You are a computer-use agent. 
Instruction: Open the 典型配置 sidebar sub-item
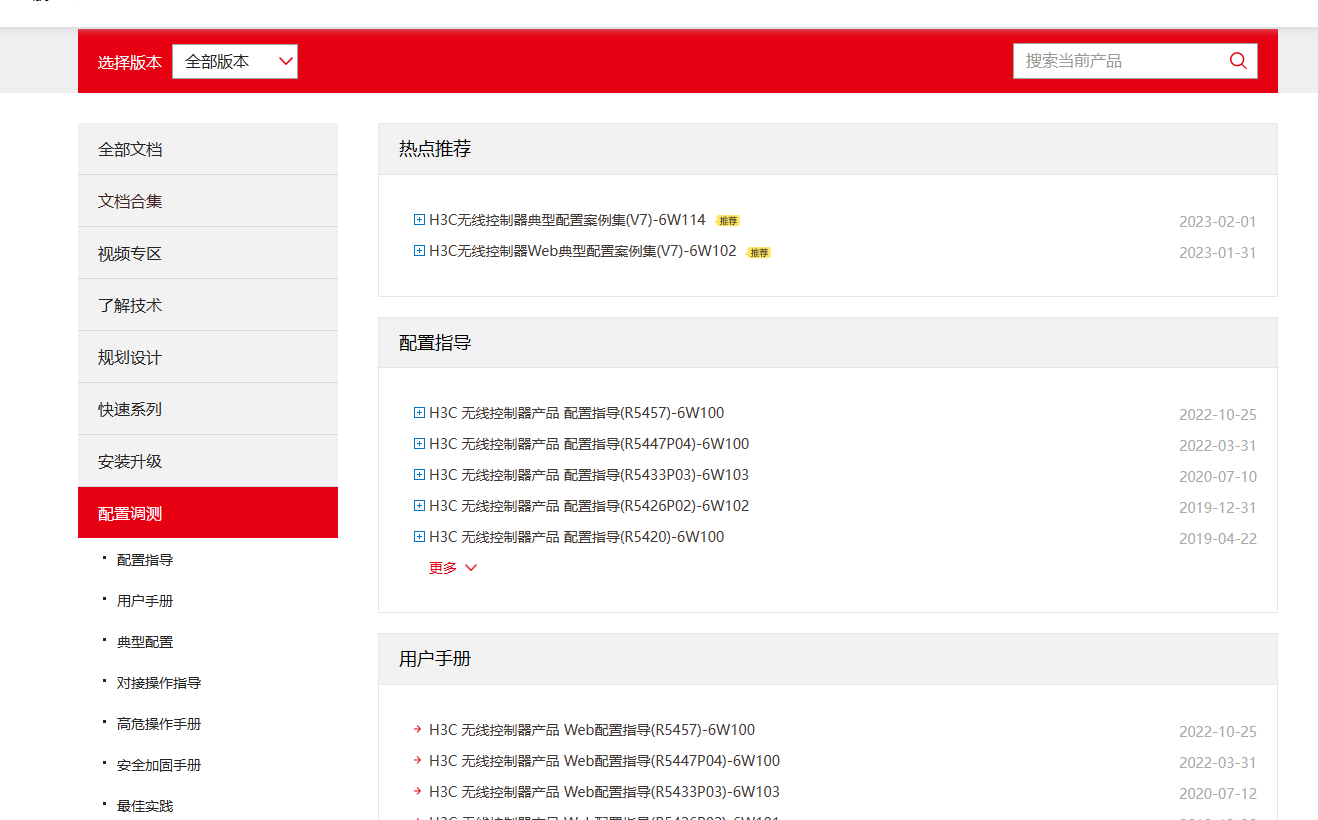[145, 642]
